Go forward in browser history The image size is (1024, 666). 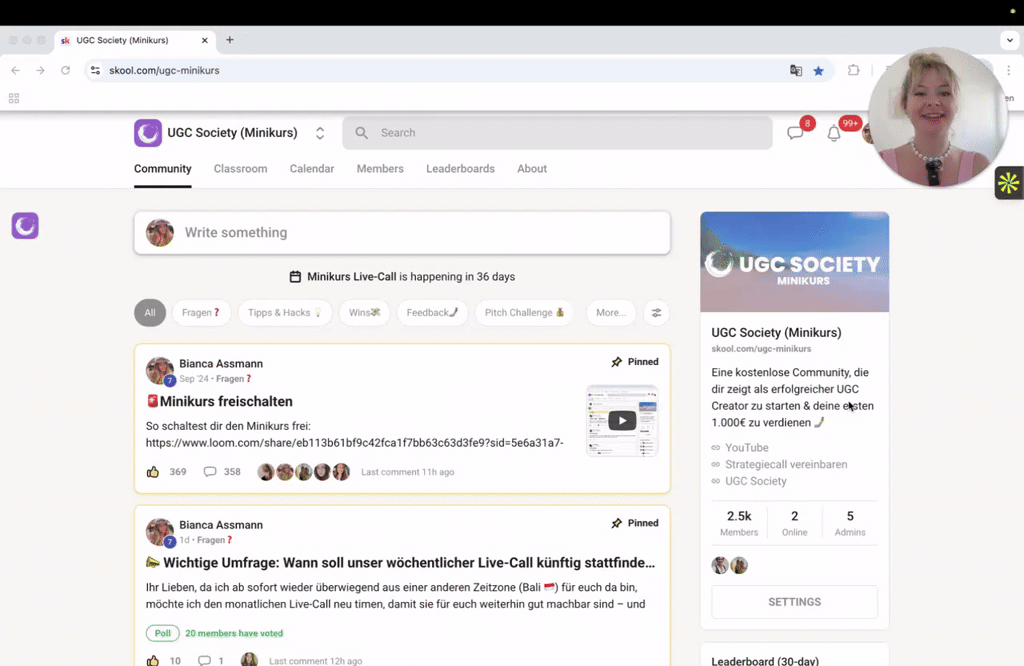pyautogui.click(x=40, y=70)
